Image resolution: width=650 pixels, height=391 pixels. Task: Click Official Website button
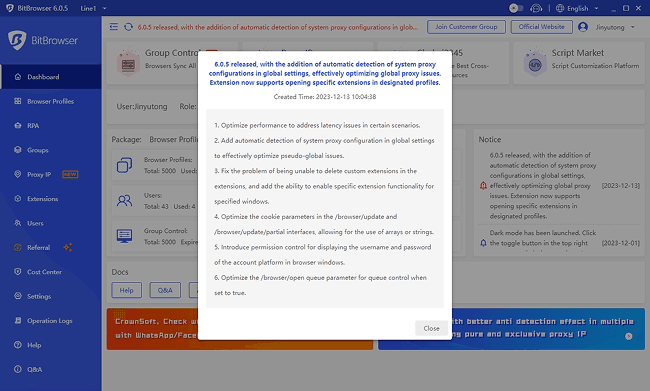pyautogui.click(x=541, y=27)
